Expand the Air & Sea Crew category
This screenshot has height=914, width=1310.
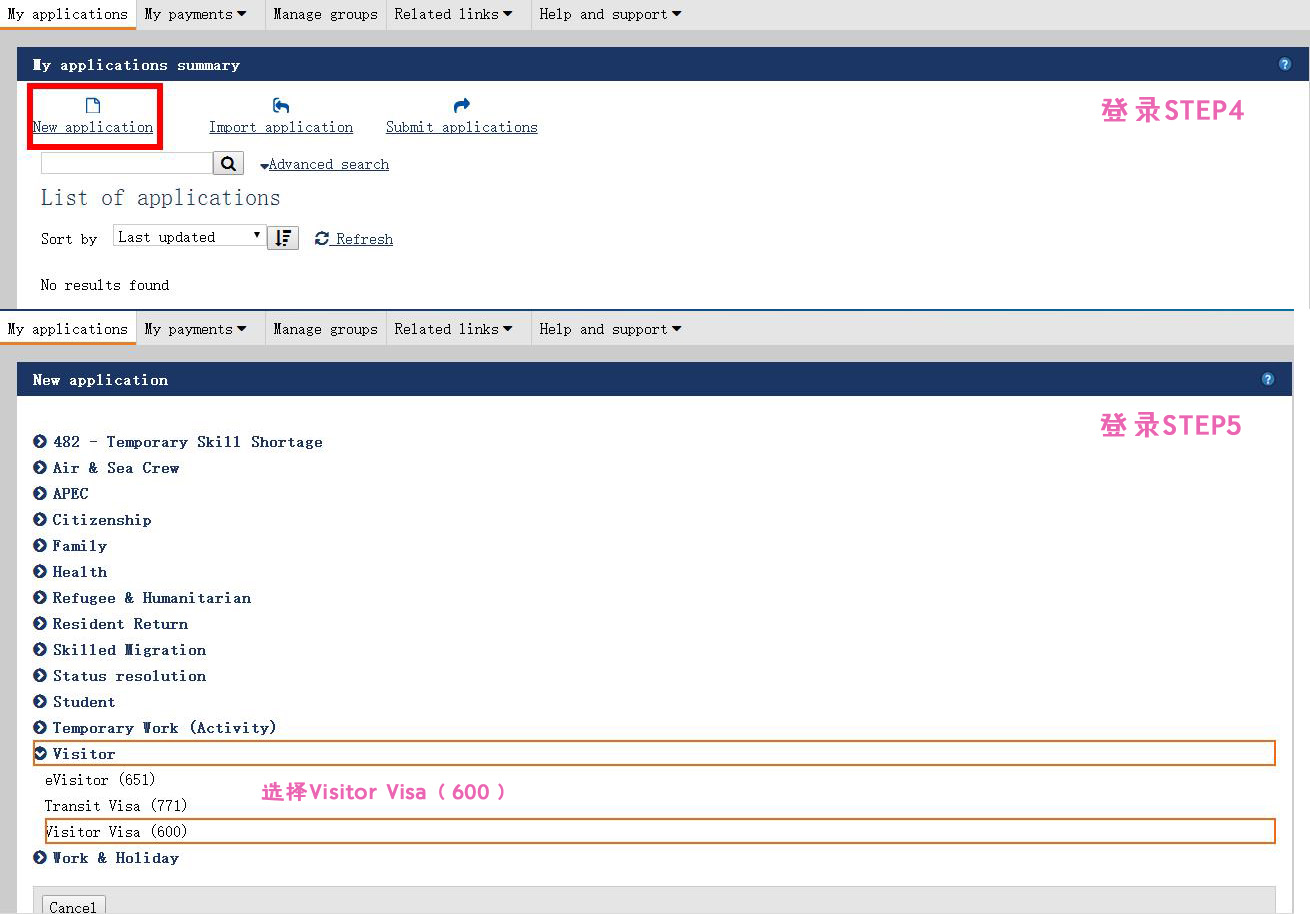106,468
